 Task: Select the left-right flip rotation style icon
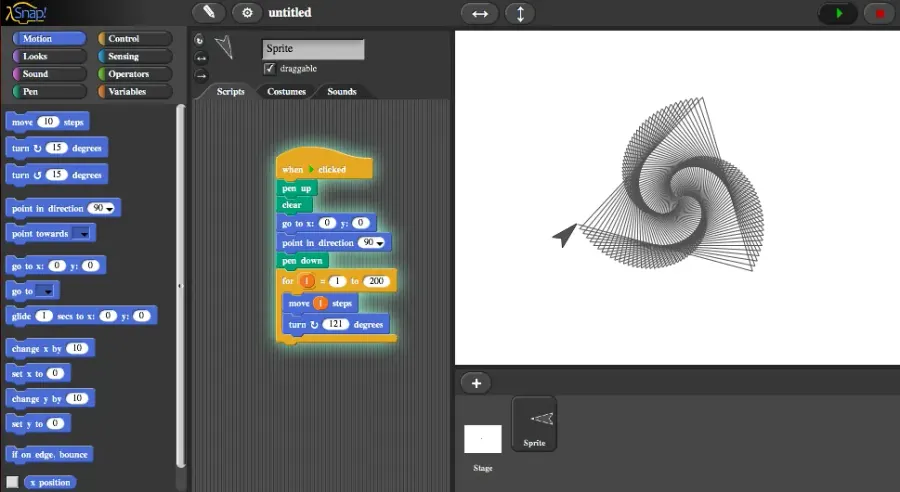(x=201, y=57)
